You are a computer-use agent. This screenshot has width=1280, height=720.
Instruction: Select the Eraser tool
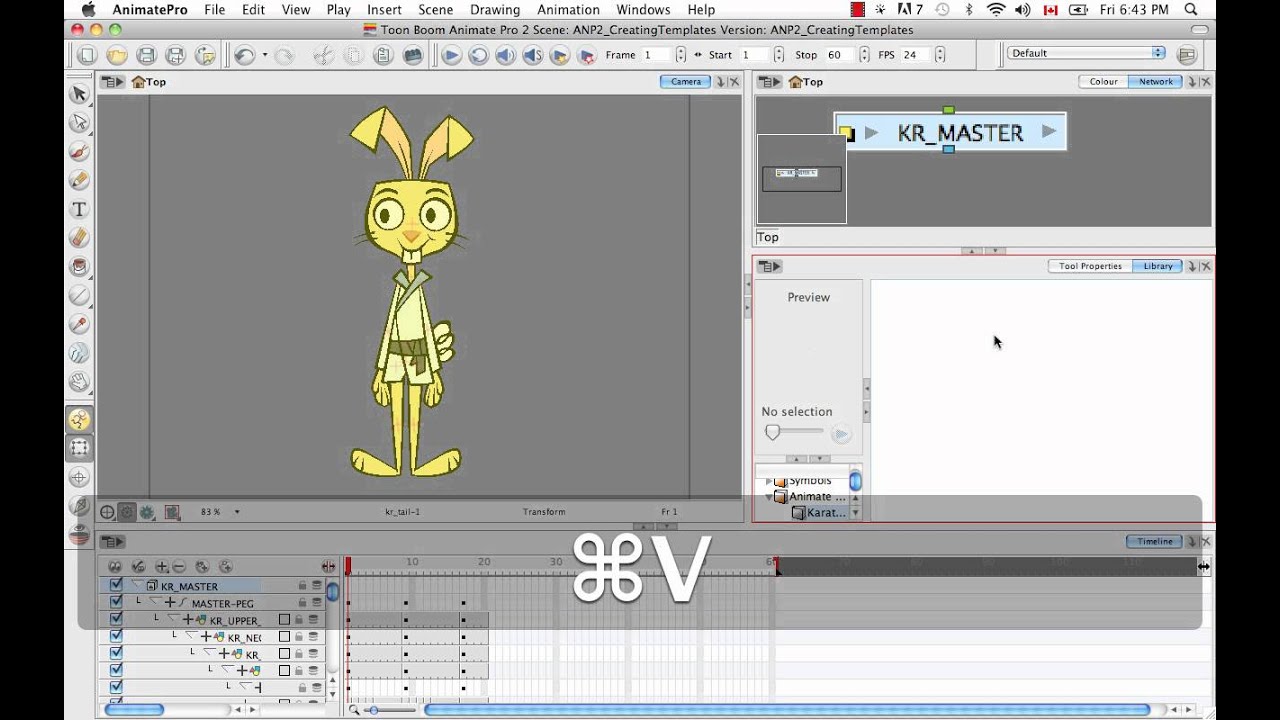[79, 238]
